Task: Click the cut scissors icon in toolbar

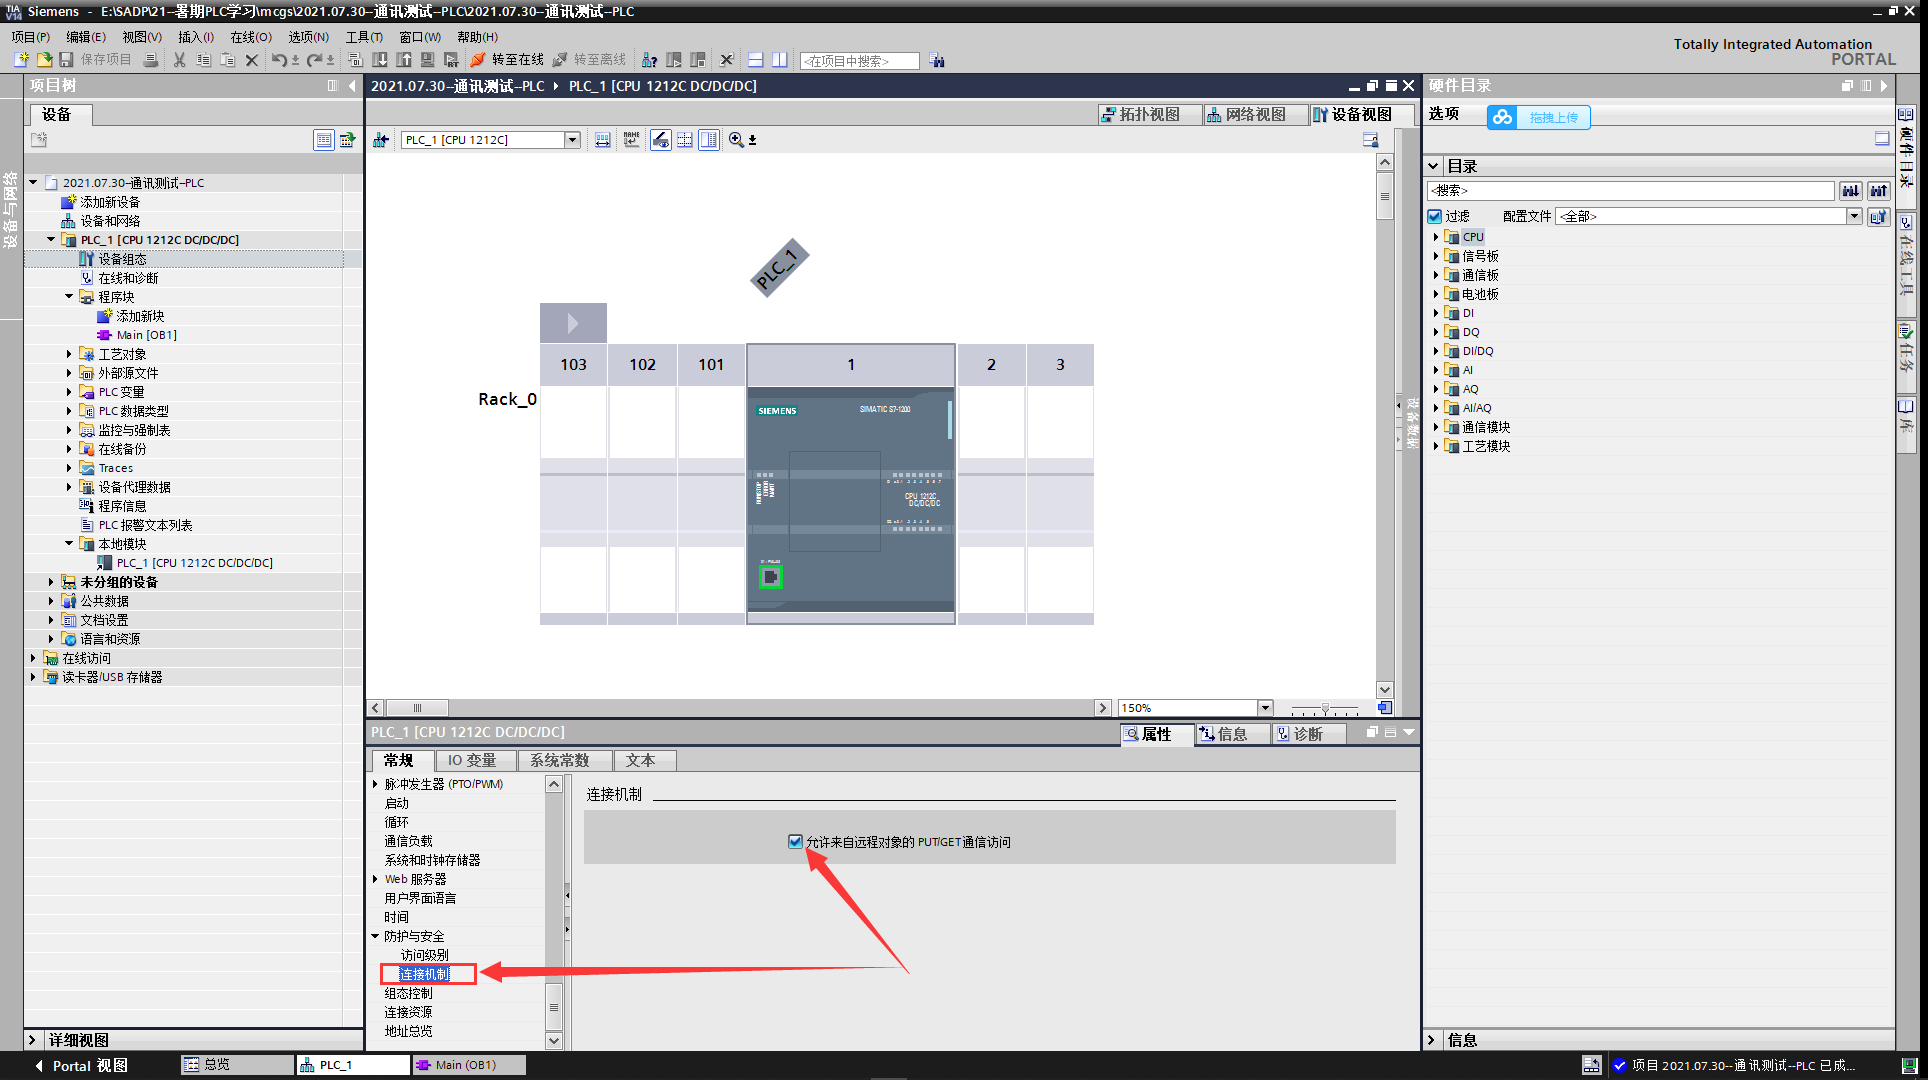Action: [x=179, y=60]
